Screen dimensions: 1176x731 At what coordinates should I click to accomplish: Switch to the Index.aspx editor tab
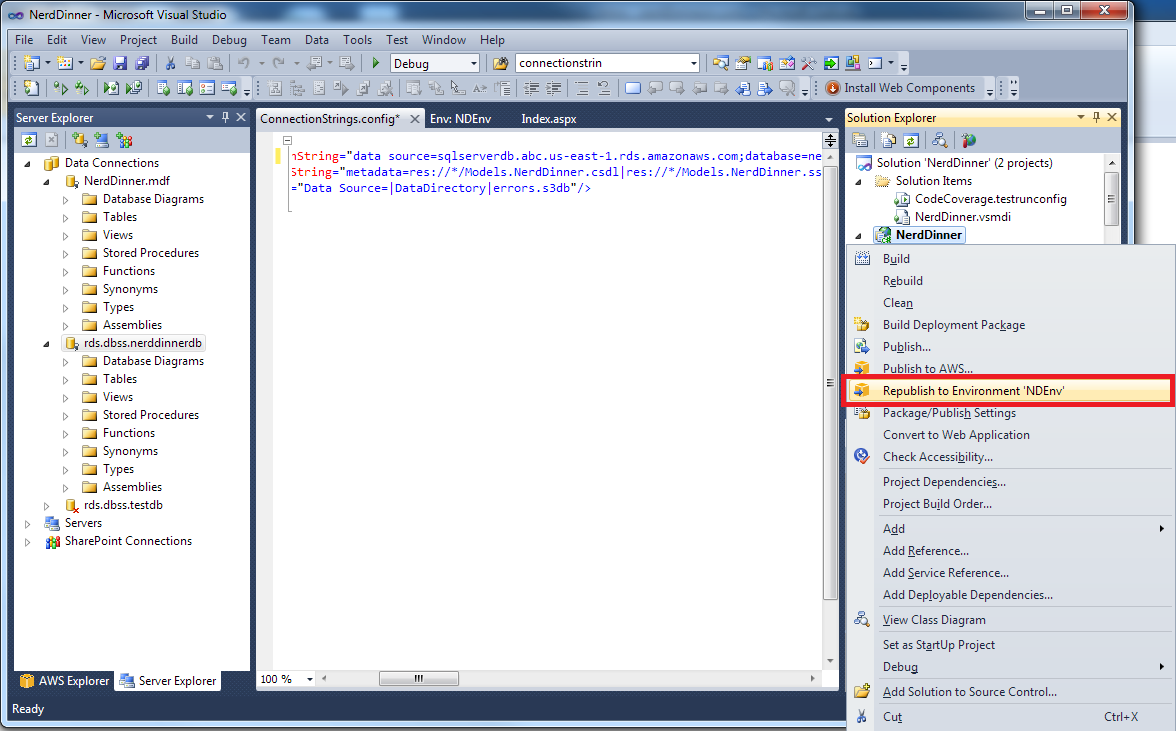tap(548, 119)
